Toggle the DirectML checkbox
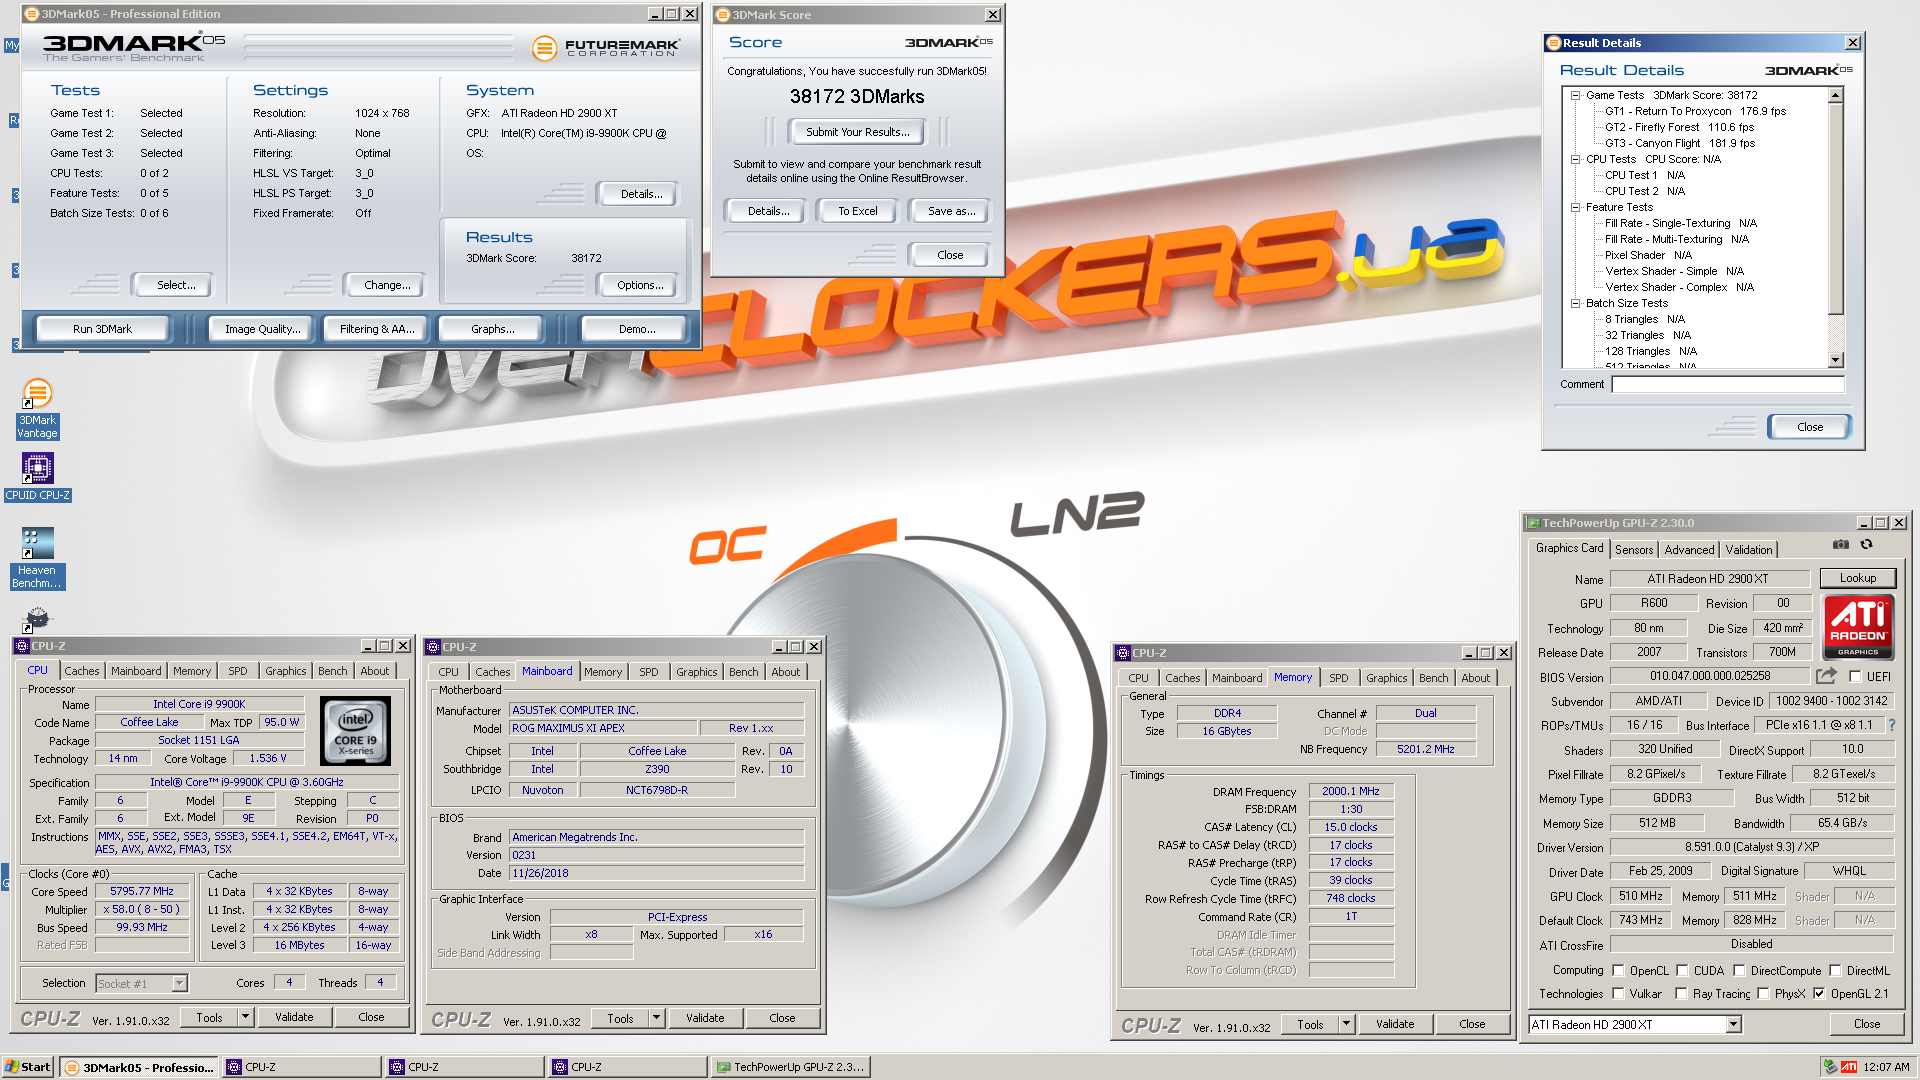The height and width of the screenshot is (1080, 1920). pyautogui.click(x=1835, y=970)
